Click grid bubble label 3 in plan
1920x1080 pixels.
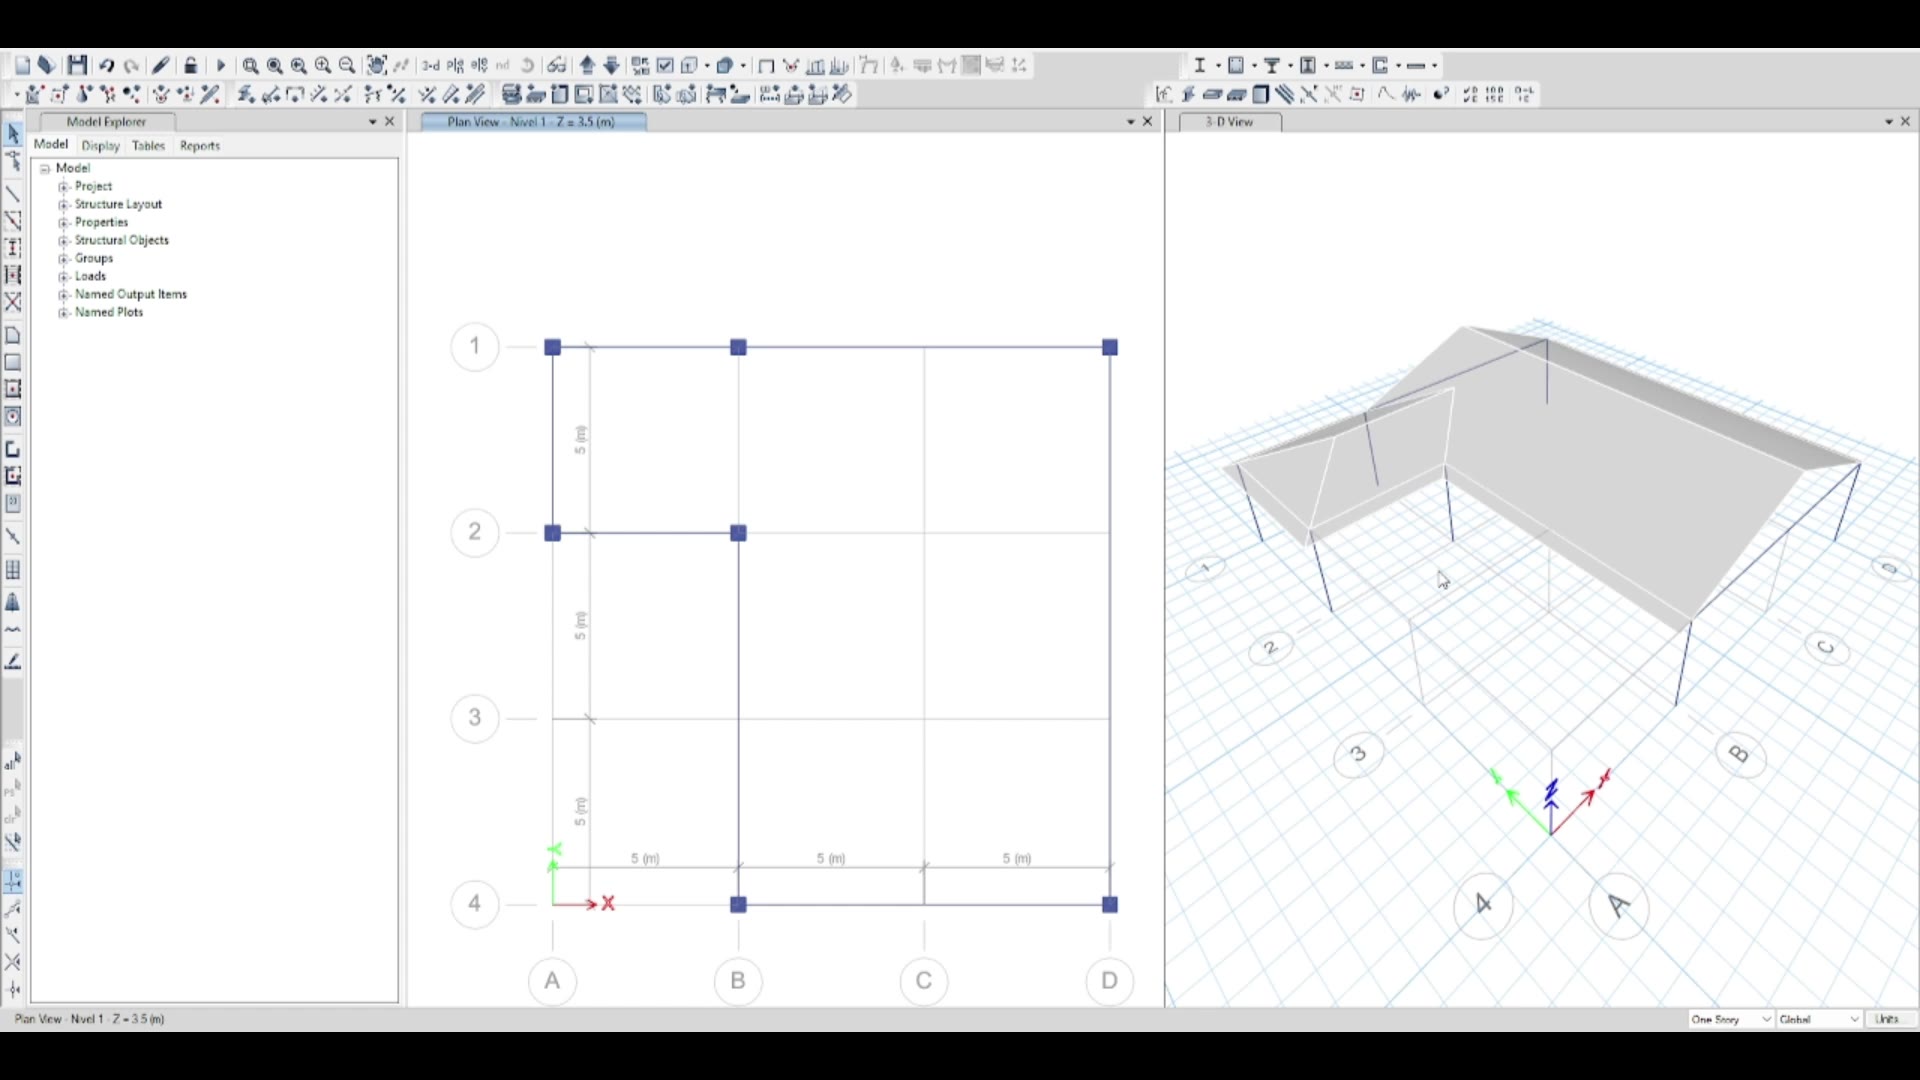[475, 719]
